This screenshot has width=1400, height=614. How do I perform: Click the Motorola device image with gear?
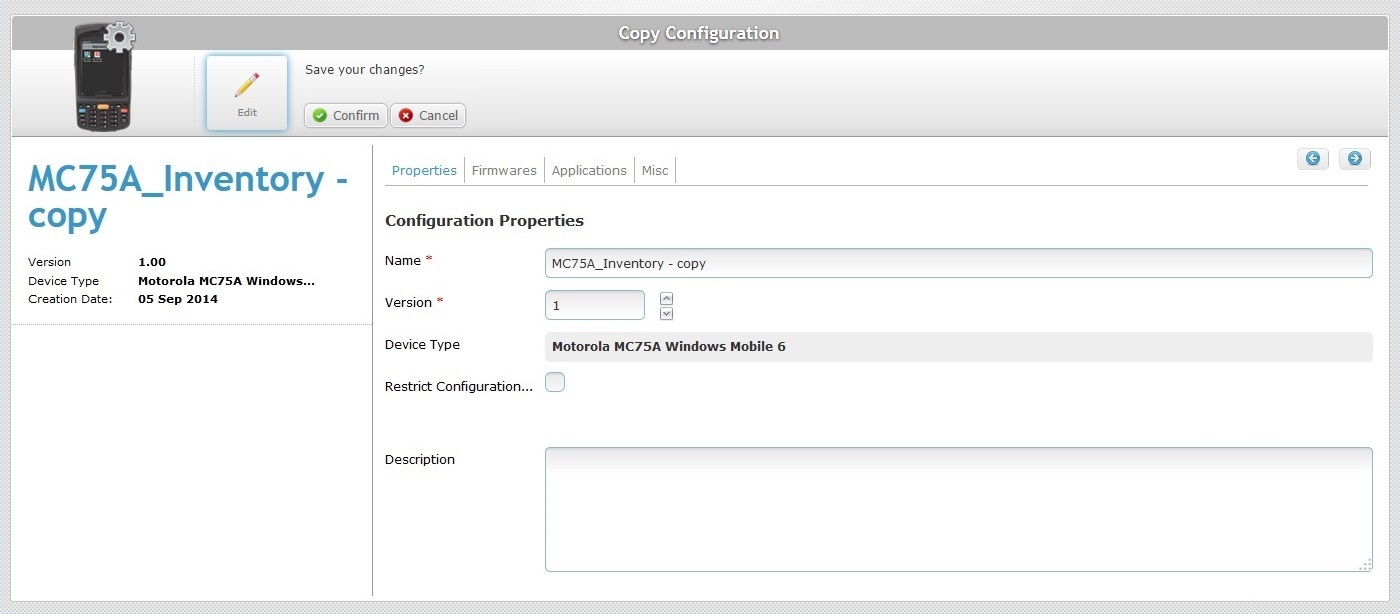click(x=104, y=77)
